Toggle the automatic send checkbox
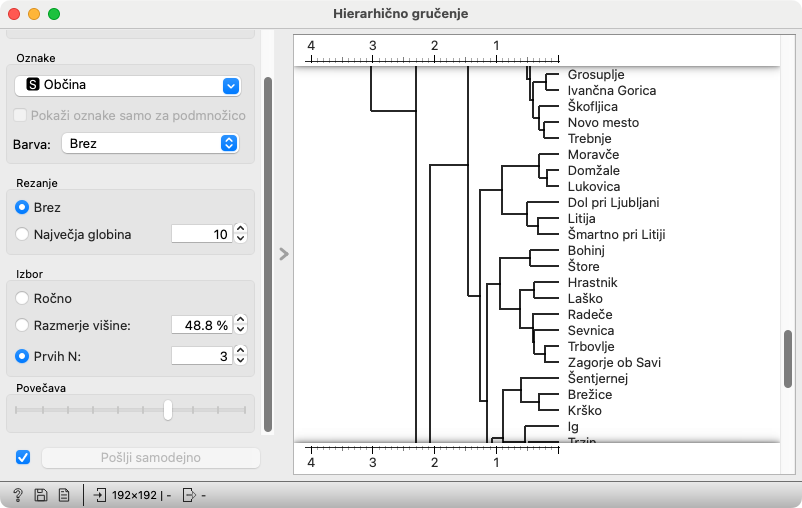 [x=24, y=458]
